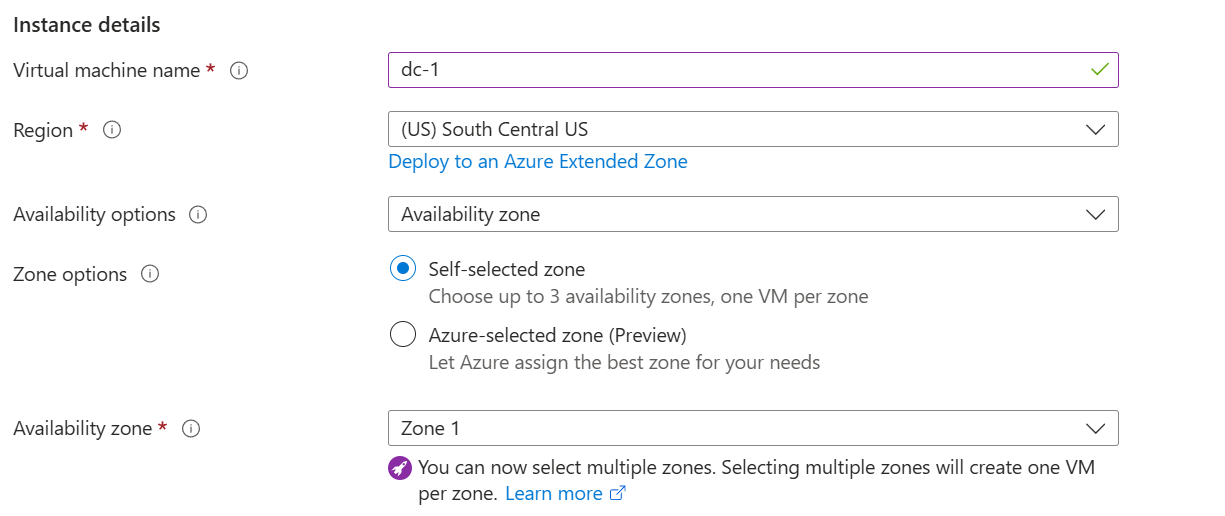Image resolution: width=1225 pixels, height=516 pixels.
Task: Click the Instance details section heading
Action: 87,25
